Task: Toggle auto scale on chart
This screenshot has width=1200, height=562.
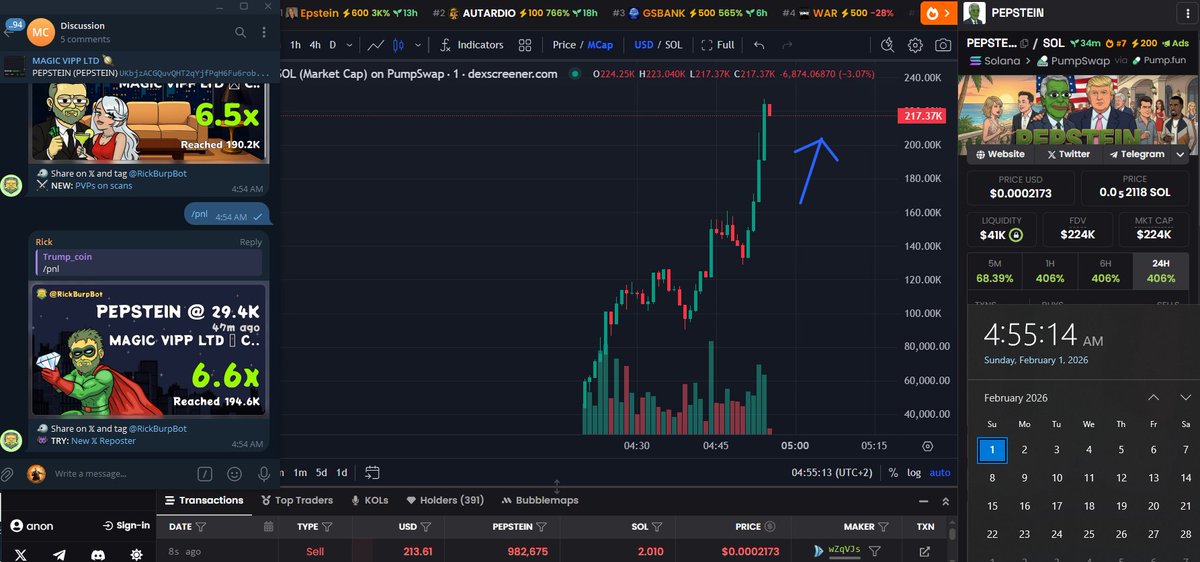Action: (941, 472)
